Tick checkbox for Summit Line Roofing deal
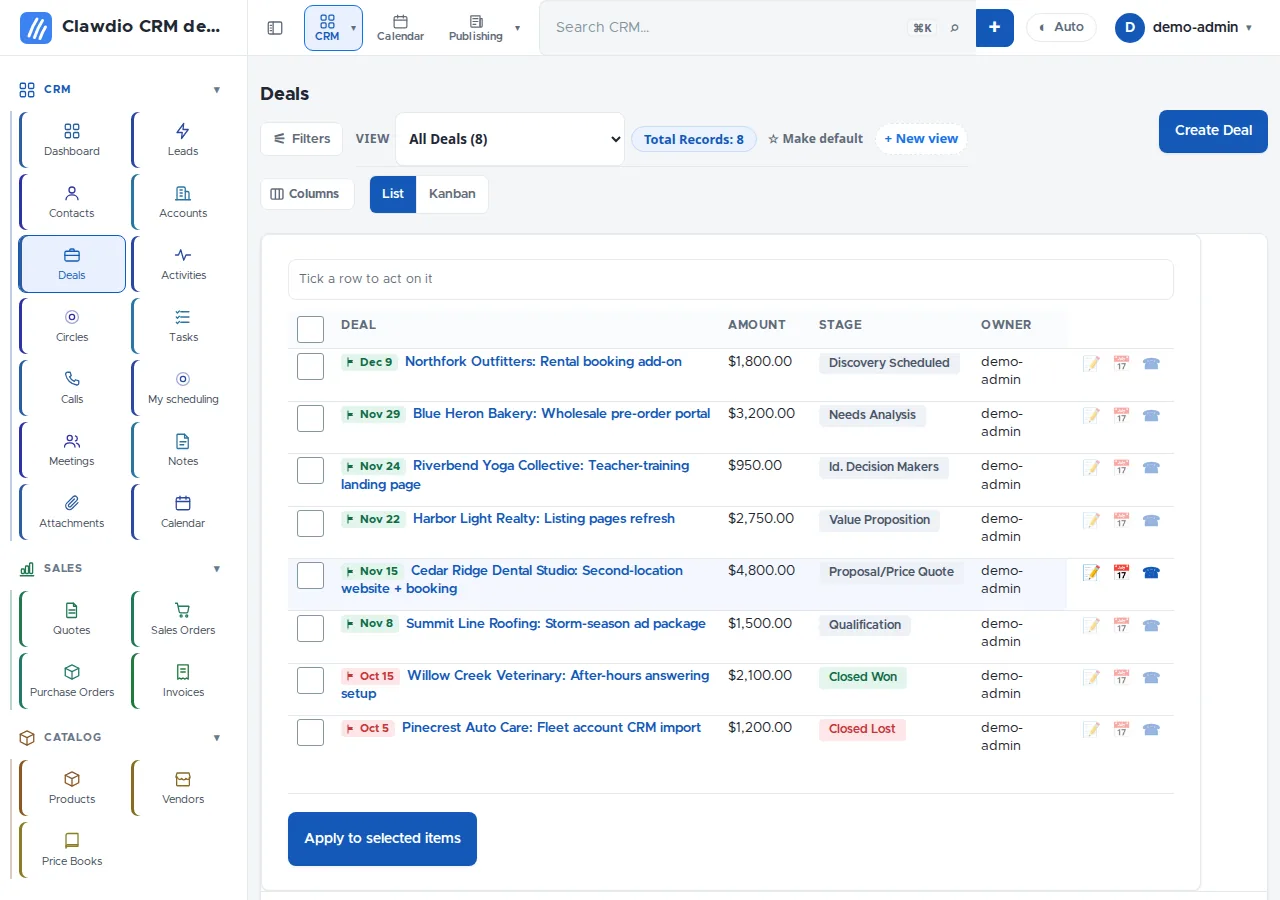The height and width of the screenshot is (900, 1280). click(x=310, y=628)
